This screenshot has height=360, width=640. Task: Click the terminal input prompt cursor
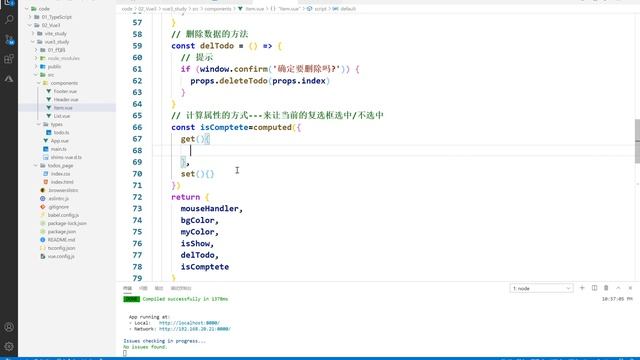click(125, 353)
